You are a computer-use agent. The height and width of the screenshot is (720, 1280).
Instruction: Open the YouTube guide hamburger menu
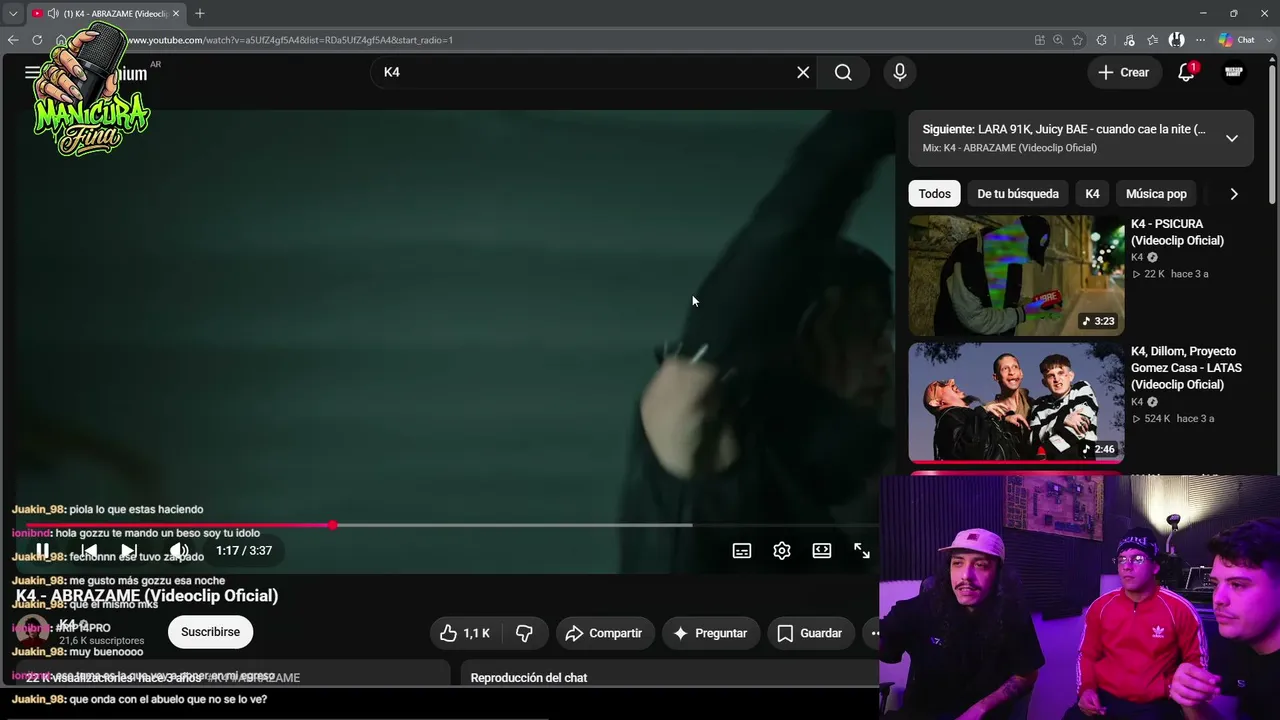pyautogui.click(x=32, y=72)
